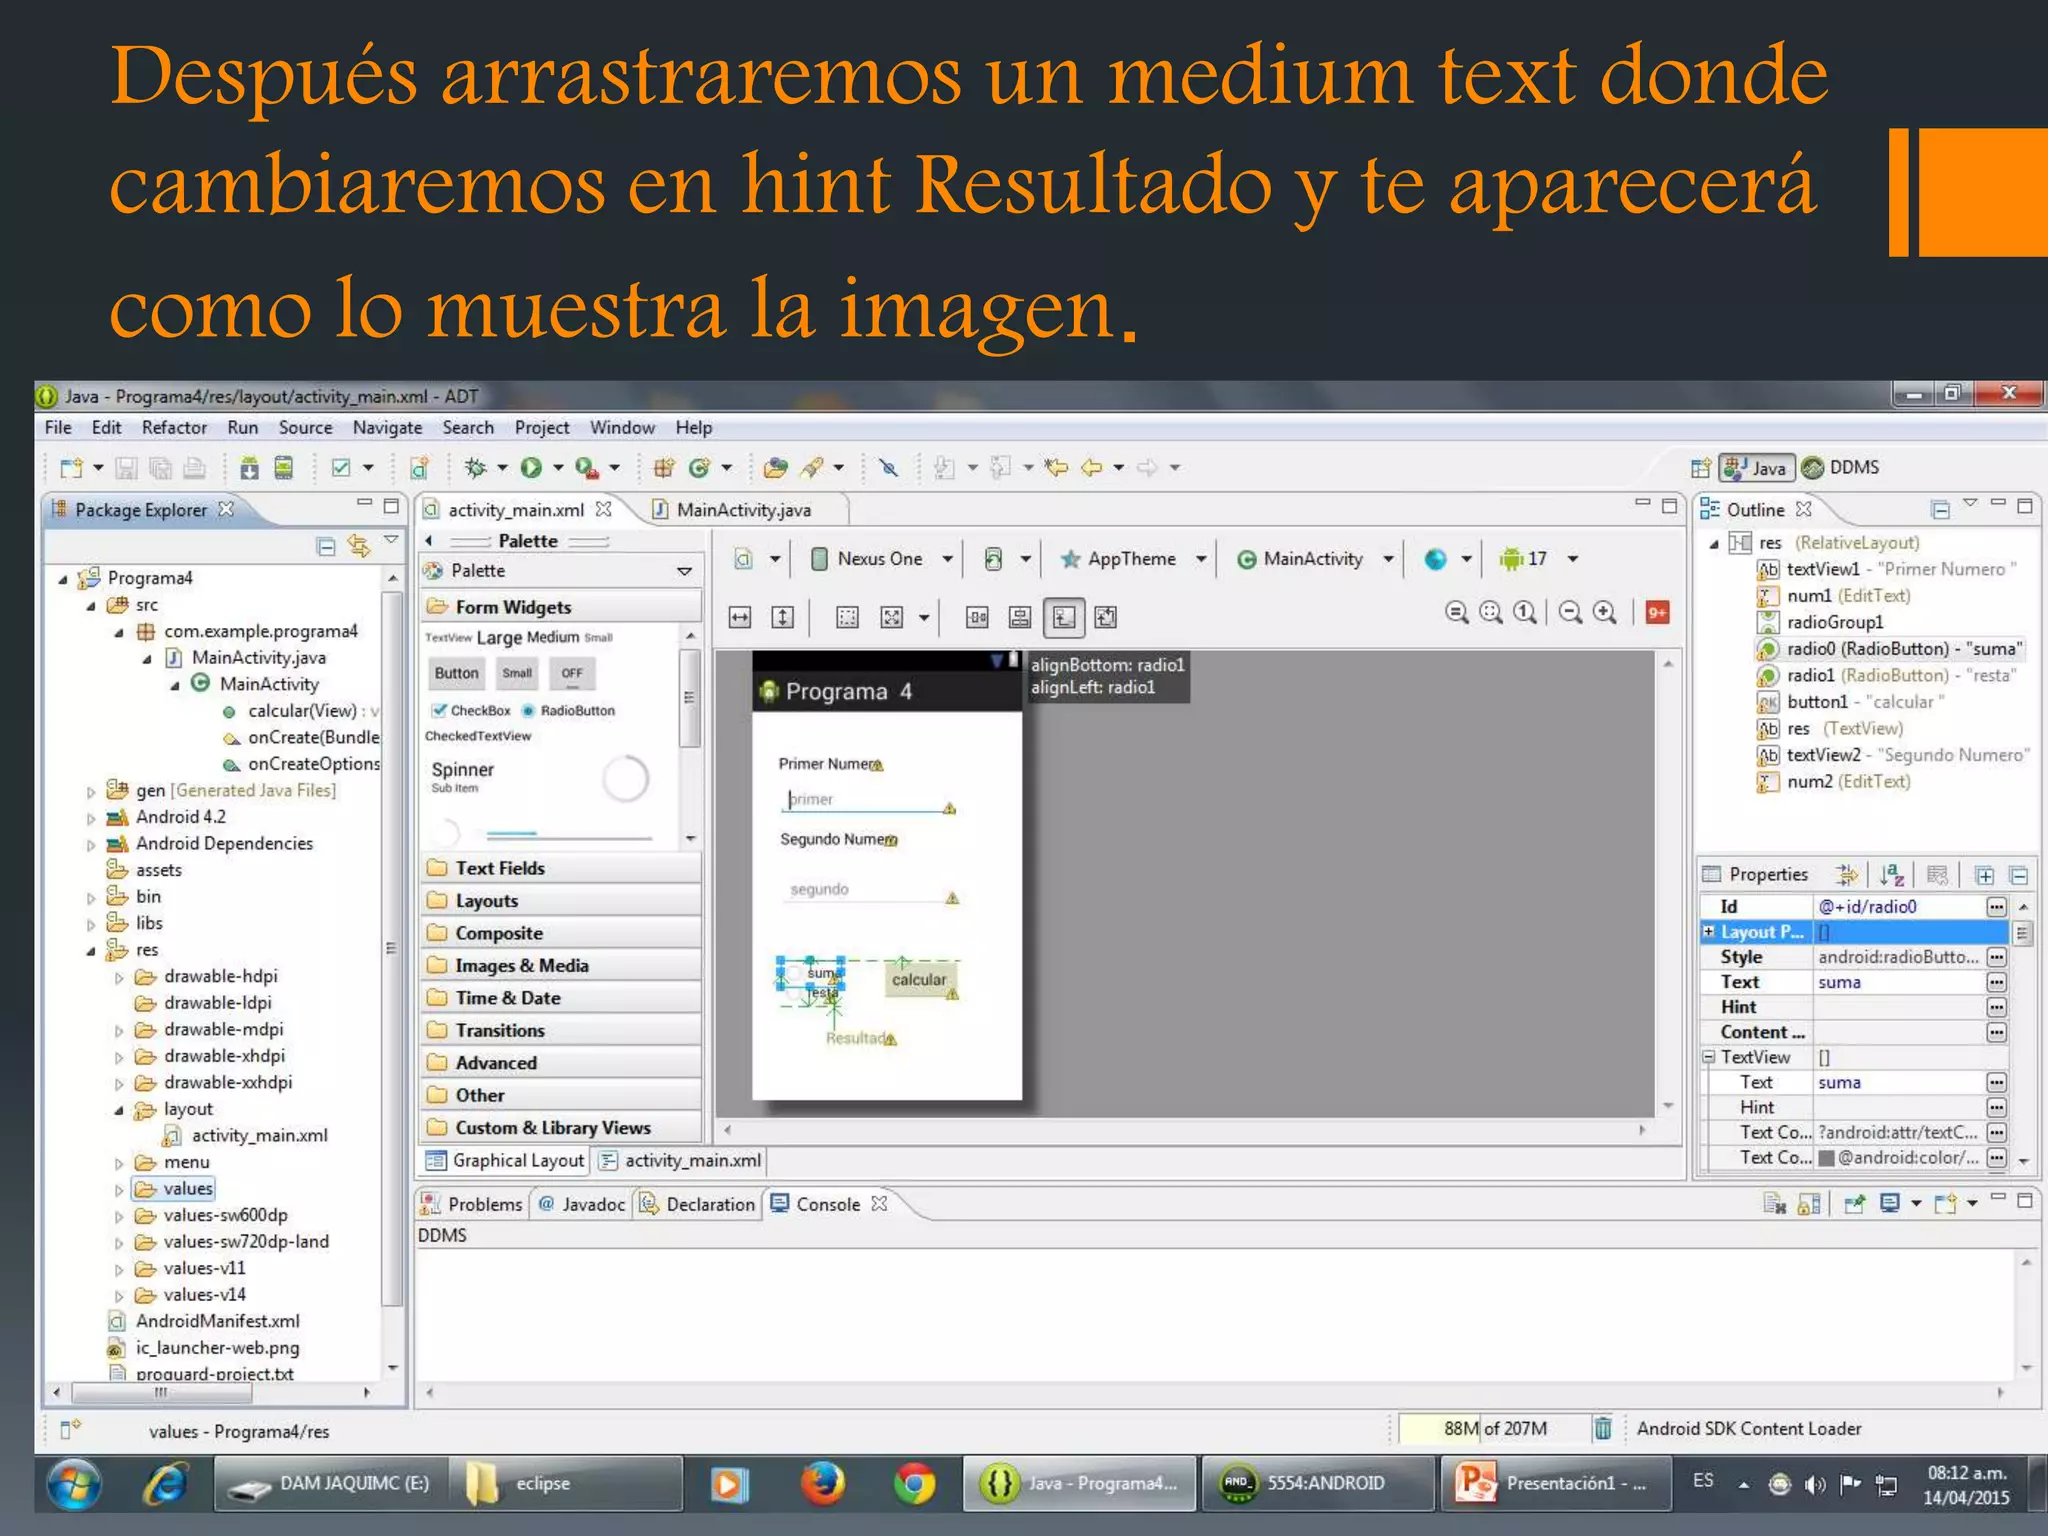This screenshot has height=1536, width=2048.
Task: Click the calcular button on canvas
Action: pos(919,980)
